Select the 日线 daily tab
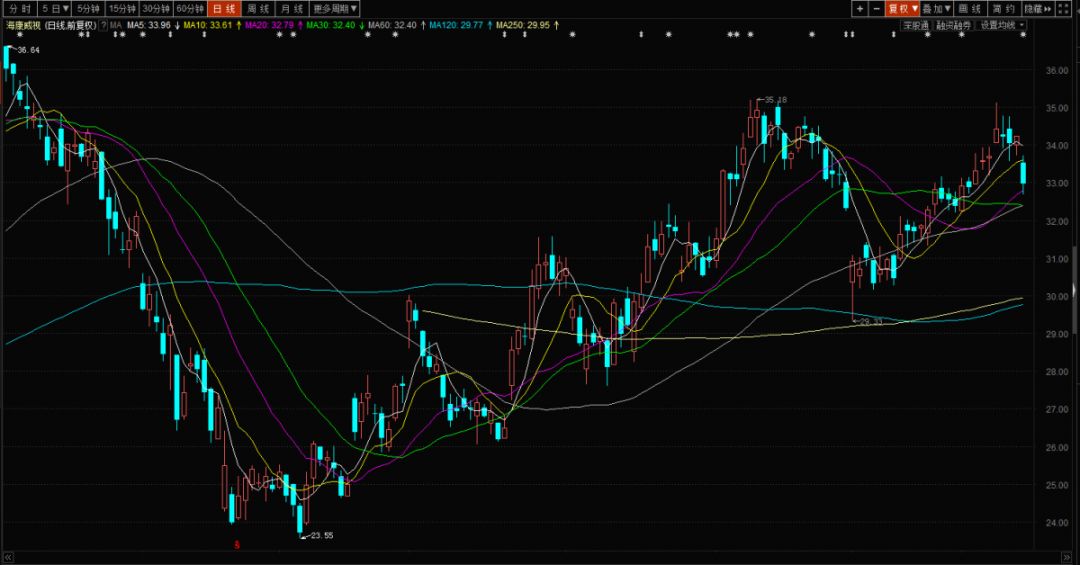This screenshot has height=565, width=1080. (x=224, y=9)
